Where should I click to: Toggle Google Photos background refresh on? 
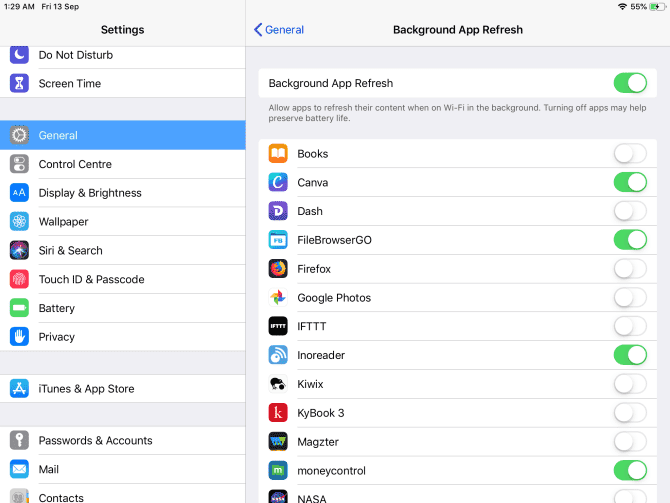point(630,297)
